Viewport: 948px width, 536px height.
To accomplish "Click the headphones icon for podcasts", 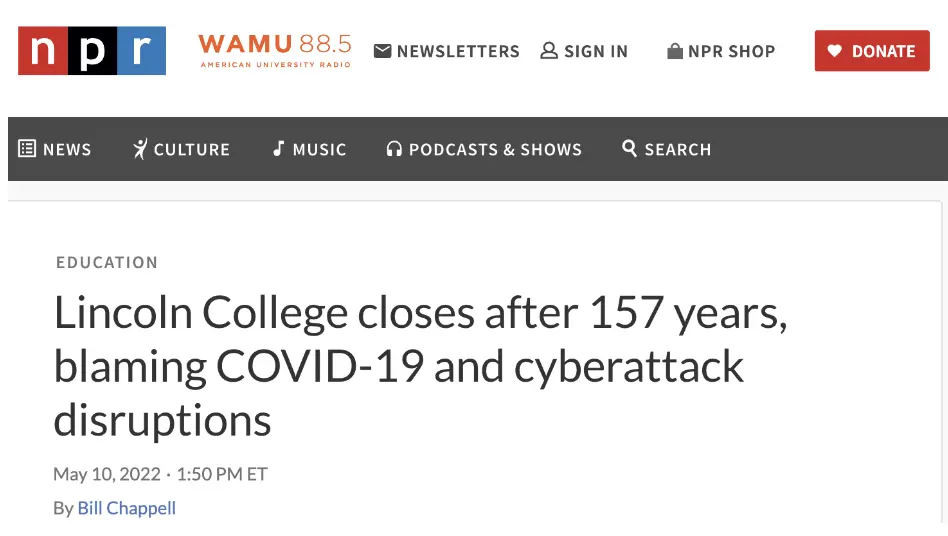I will point(394,149).
